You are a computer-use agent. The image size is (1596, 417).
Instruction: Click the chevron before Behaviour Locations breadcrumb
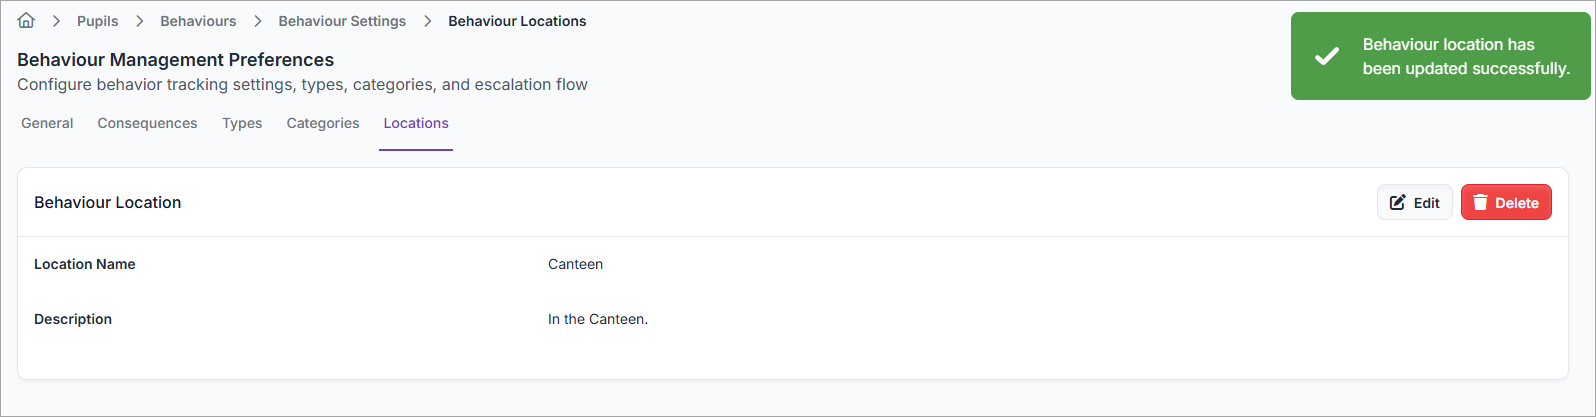coord(427,21)
